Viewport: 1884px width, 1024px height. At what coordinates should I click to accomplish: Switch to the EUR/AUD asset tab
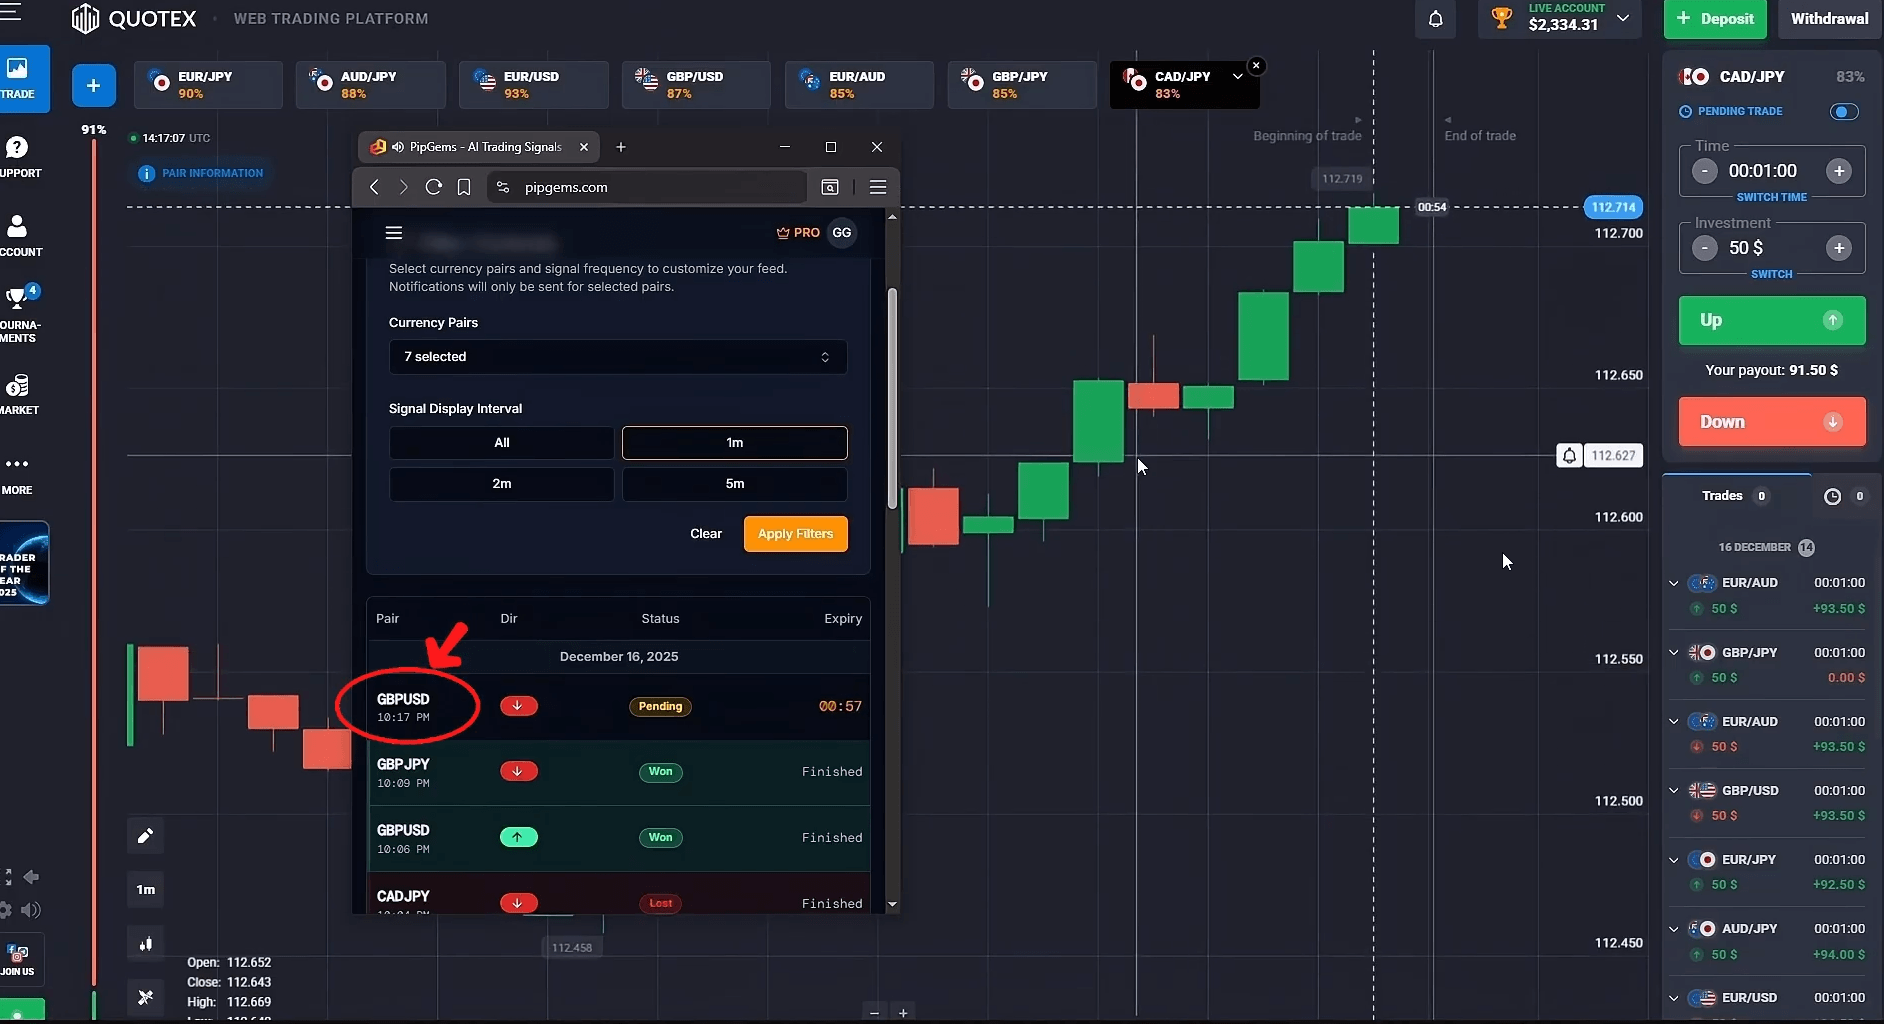(859, 84)
